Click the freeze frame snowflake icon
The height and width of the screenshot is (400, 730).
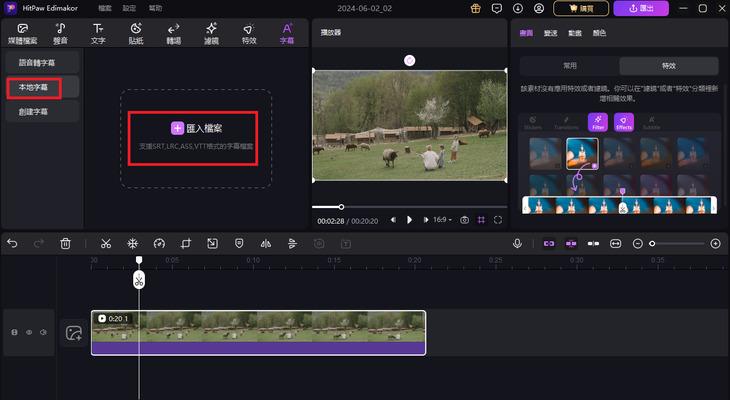click(132, 243)
